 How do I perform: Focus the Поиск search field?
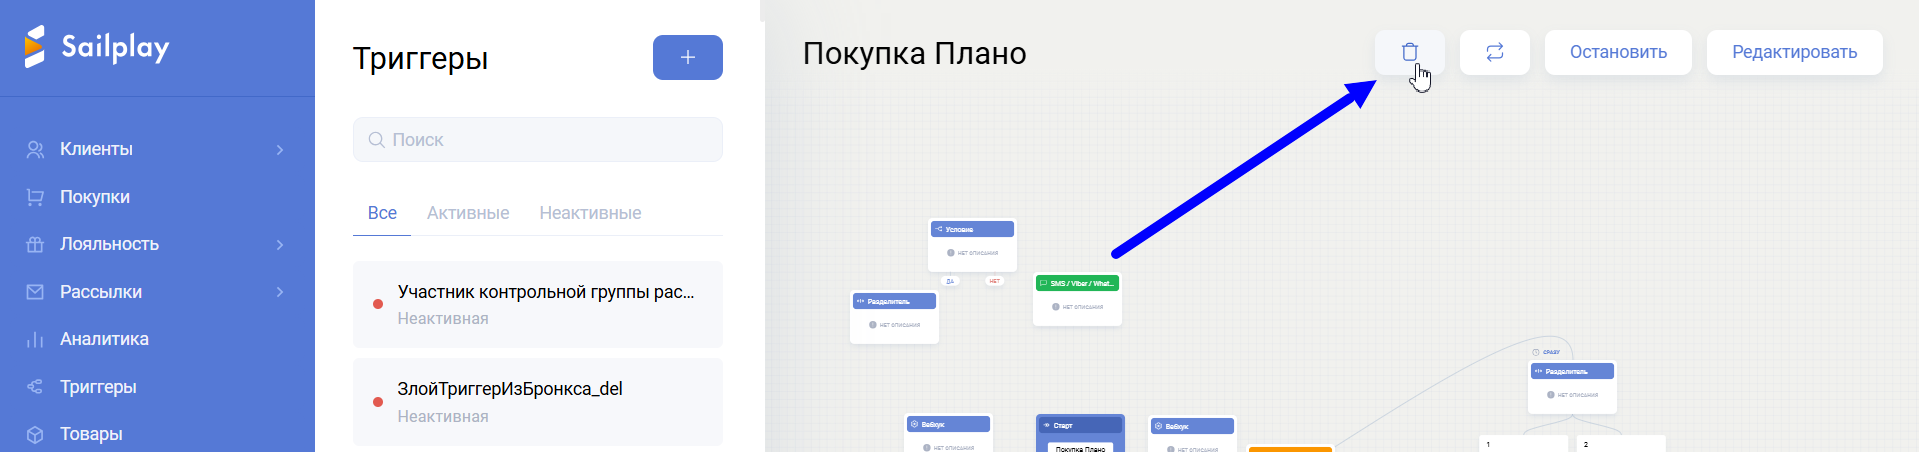coord(550,140)
